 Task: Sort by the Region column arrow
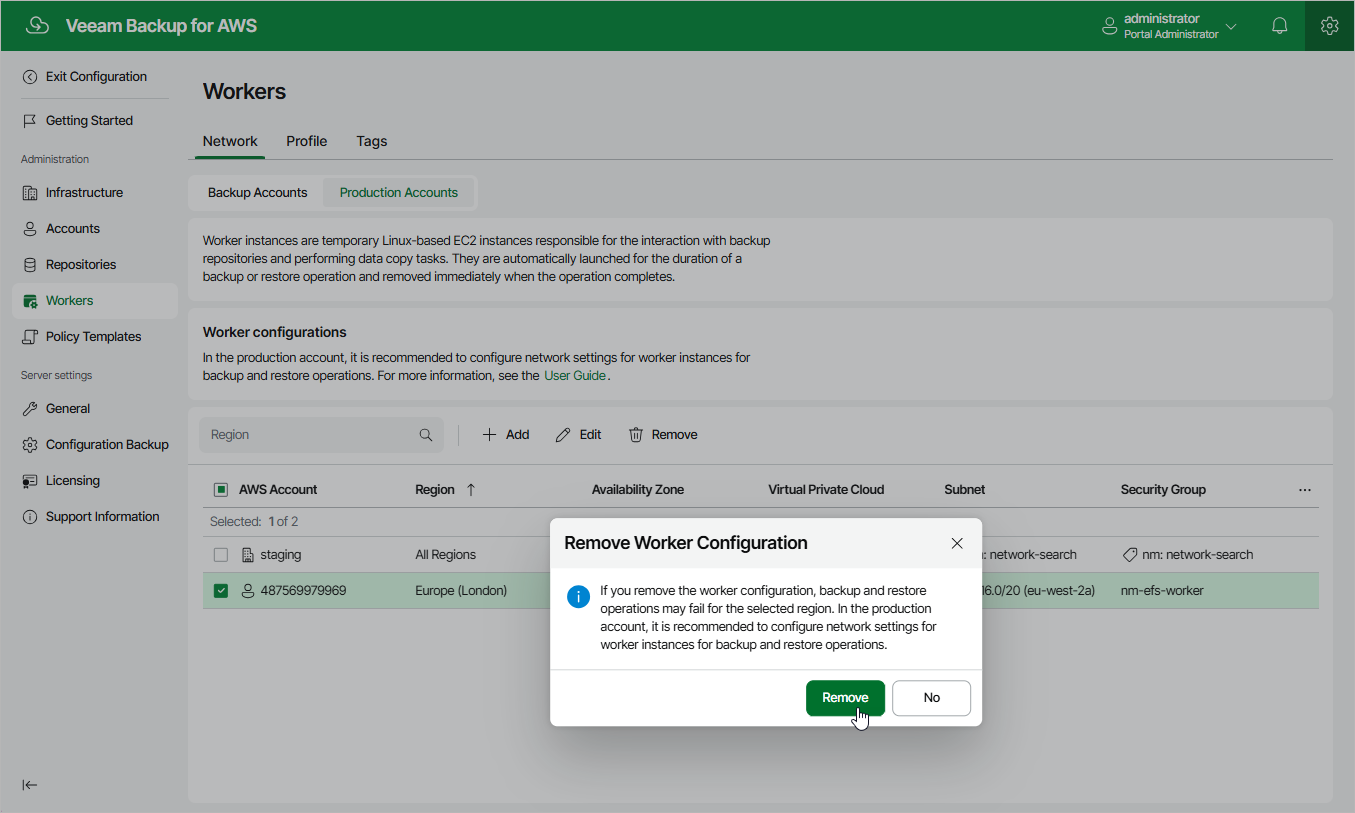[x=471, y=490]
